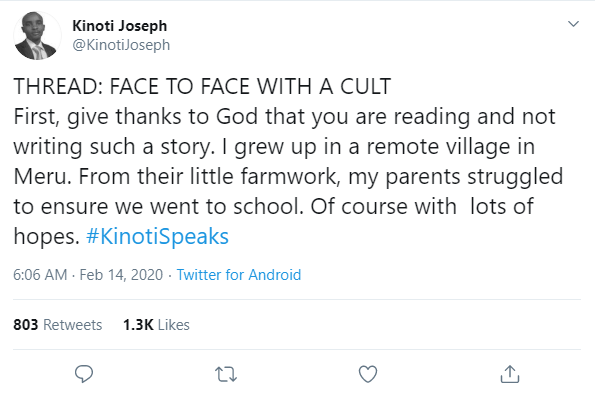
Task: Click the 6:06 AM timestamp
Action: tap(40, 274)
